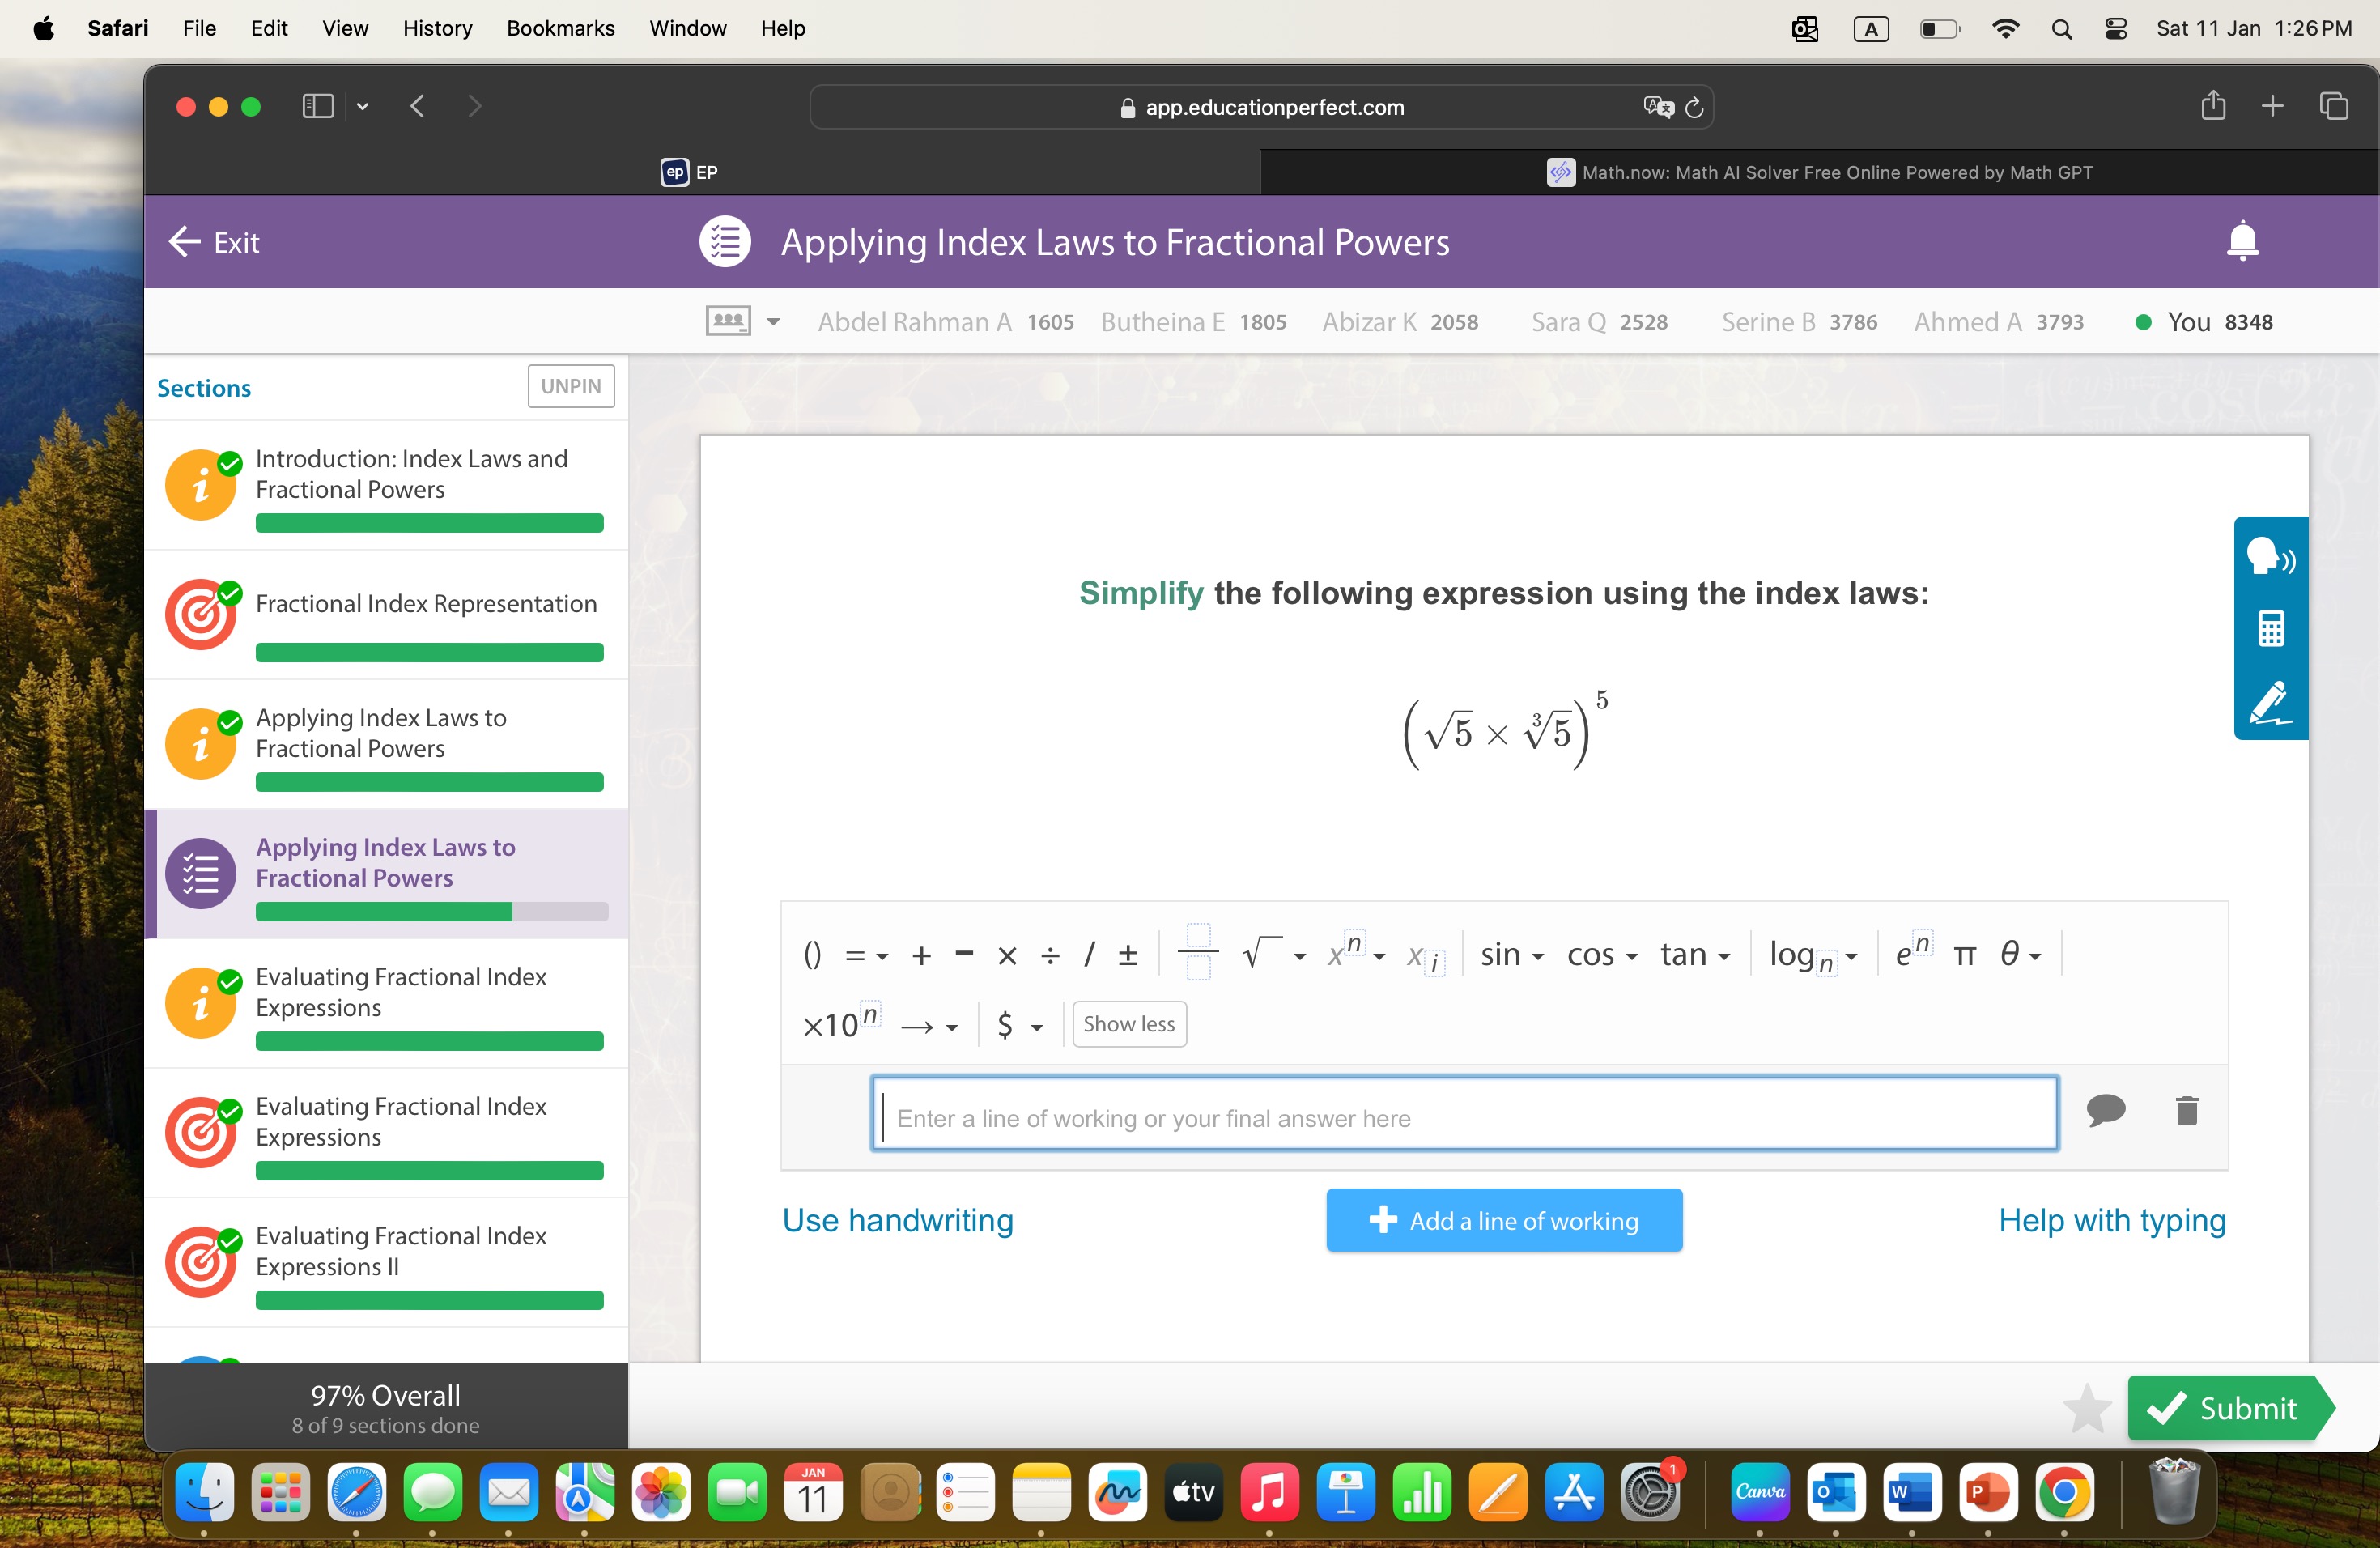2380x1548 pixels.
Task: Open the sin function dropdown
Action: coord(1511,955)
